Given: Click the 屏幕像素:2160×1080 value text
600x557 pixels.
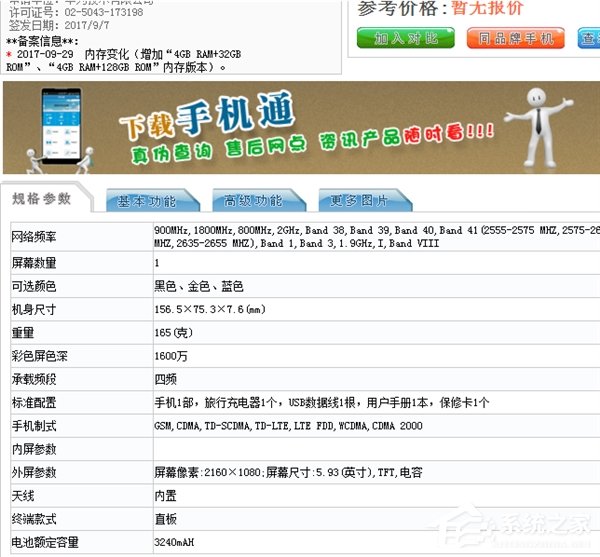Looking at the screenshot, I should pos(288,472).
